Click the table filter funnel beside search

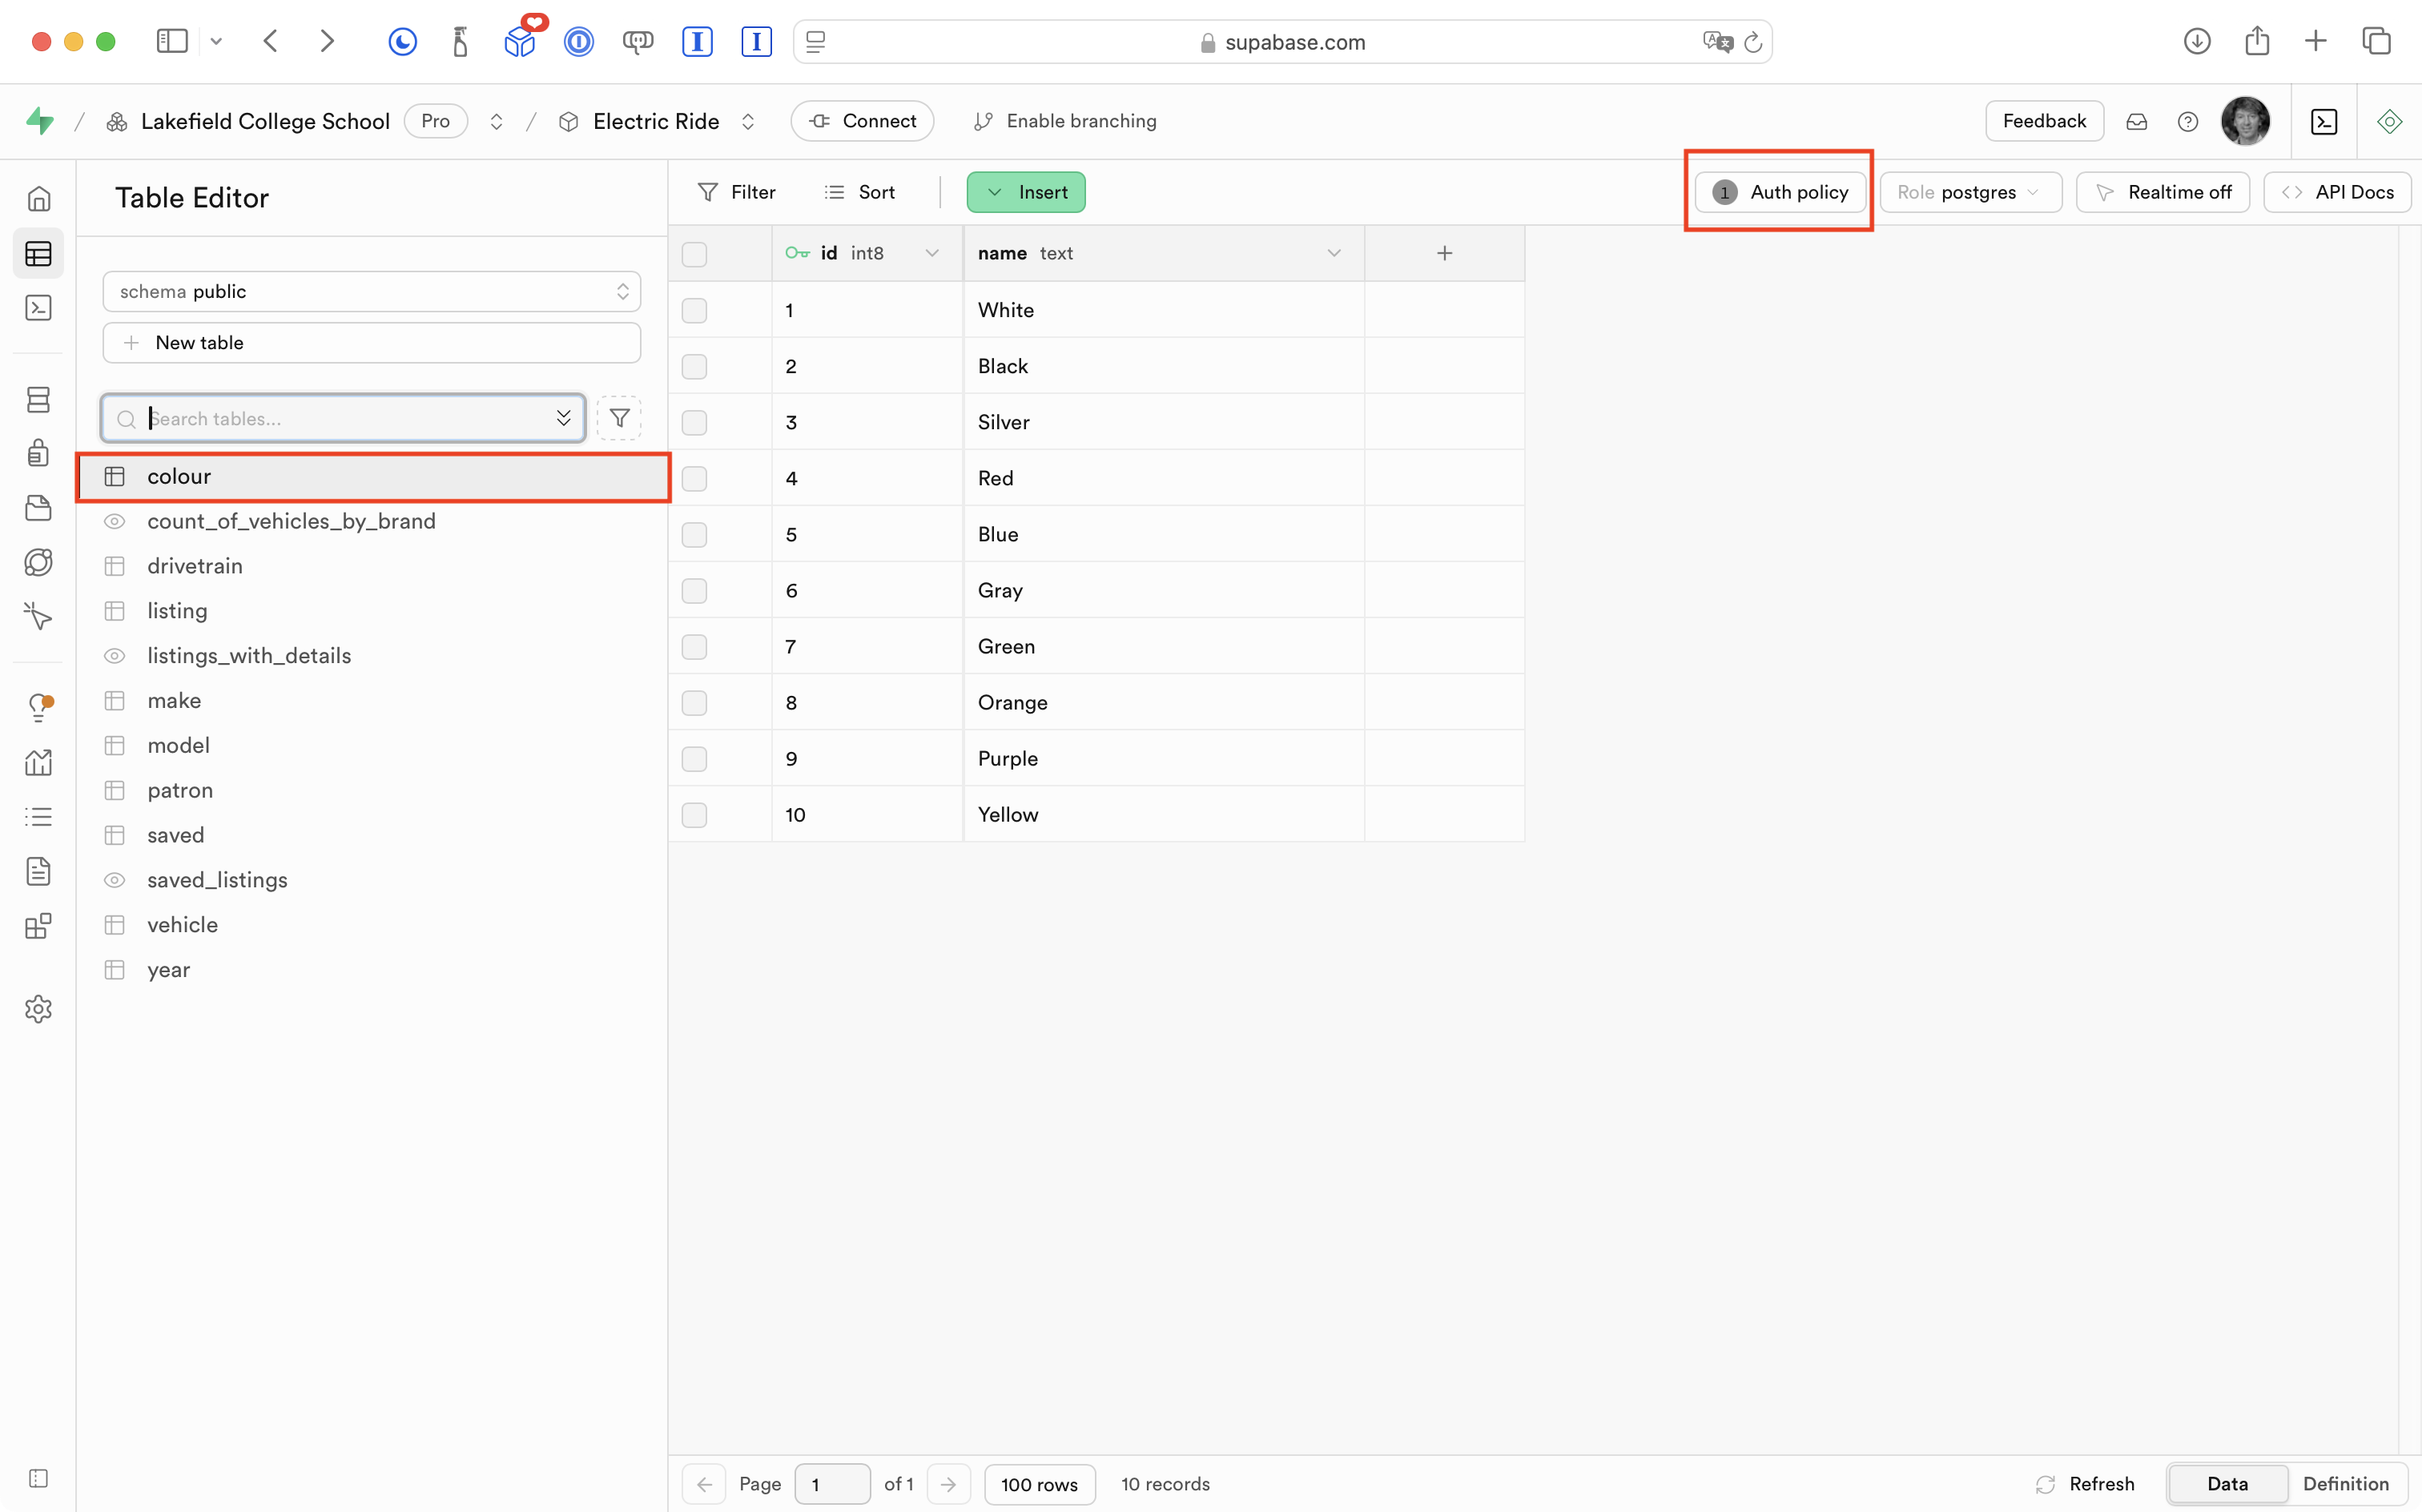coord(619,418)
